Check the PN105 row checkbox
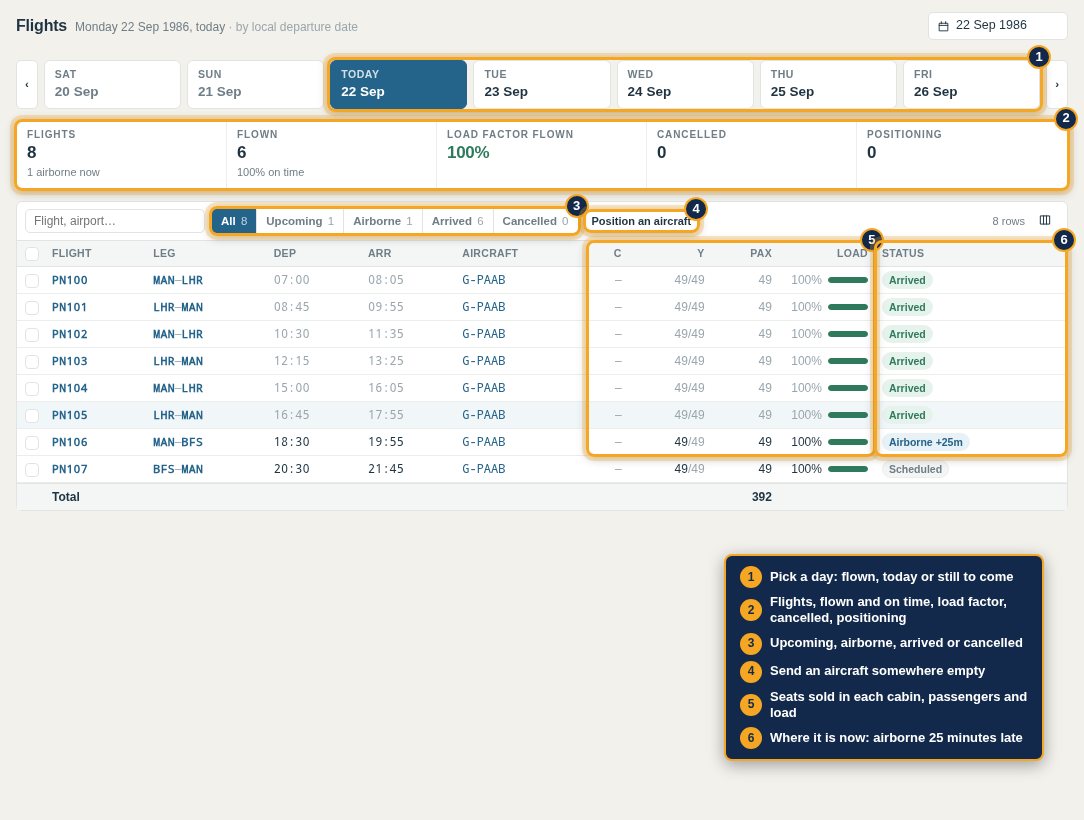This screenshot has height=820, width=1084. pos(32,416)
